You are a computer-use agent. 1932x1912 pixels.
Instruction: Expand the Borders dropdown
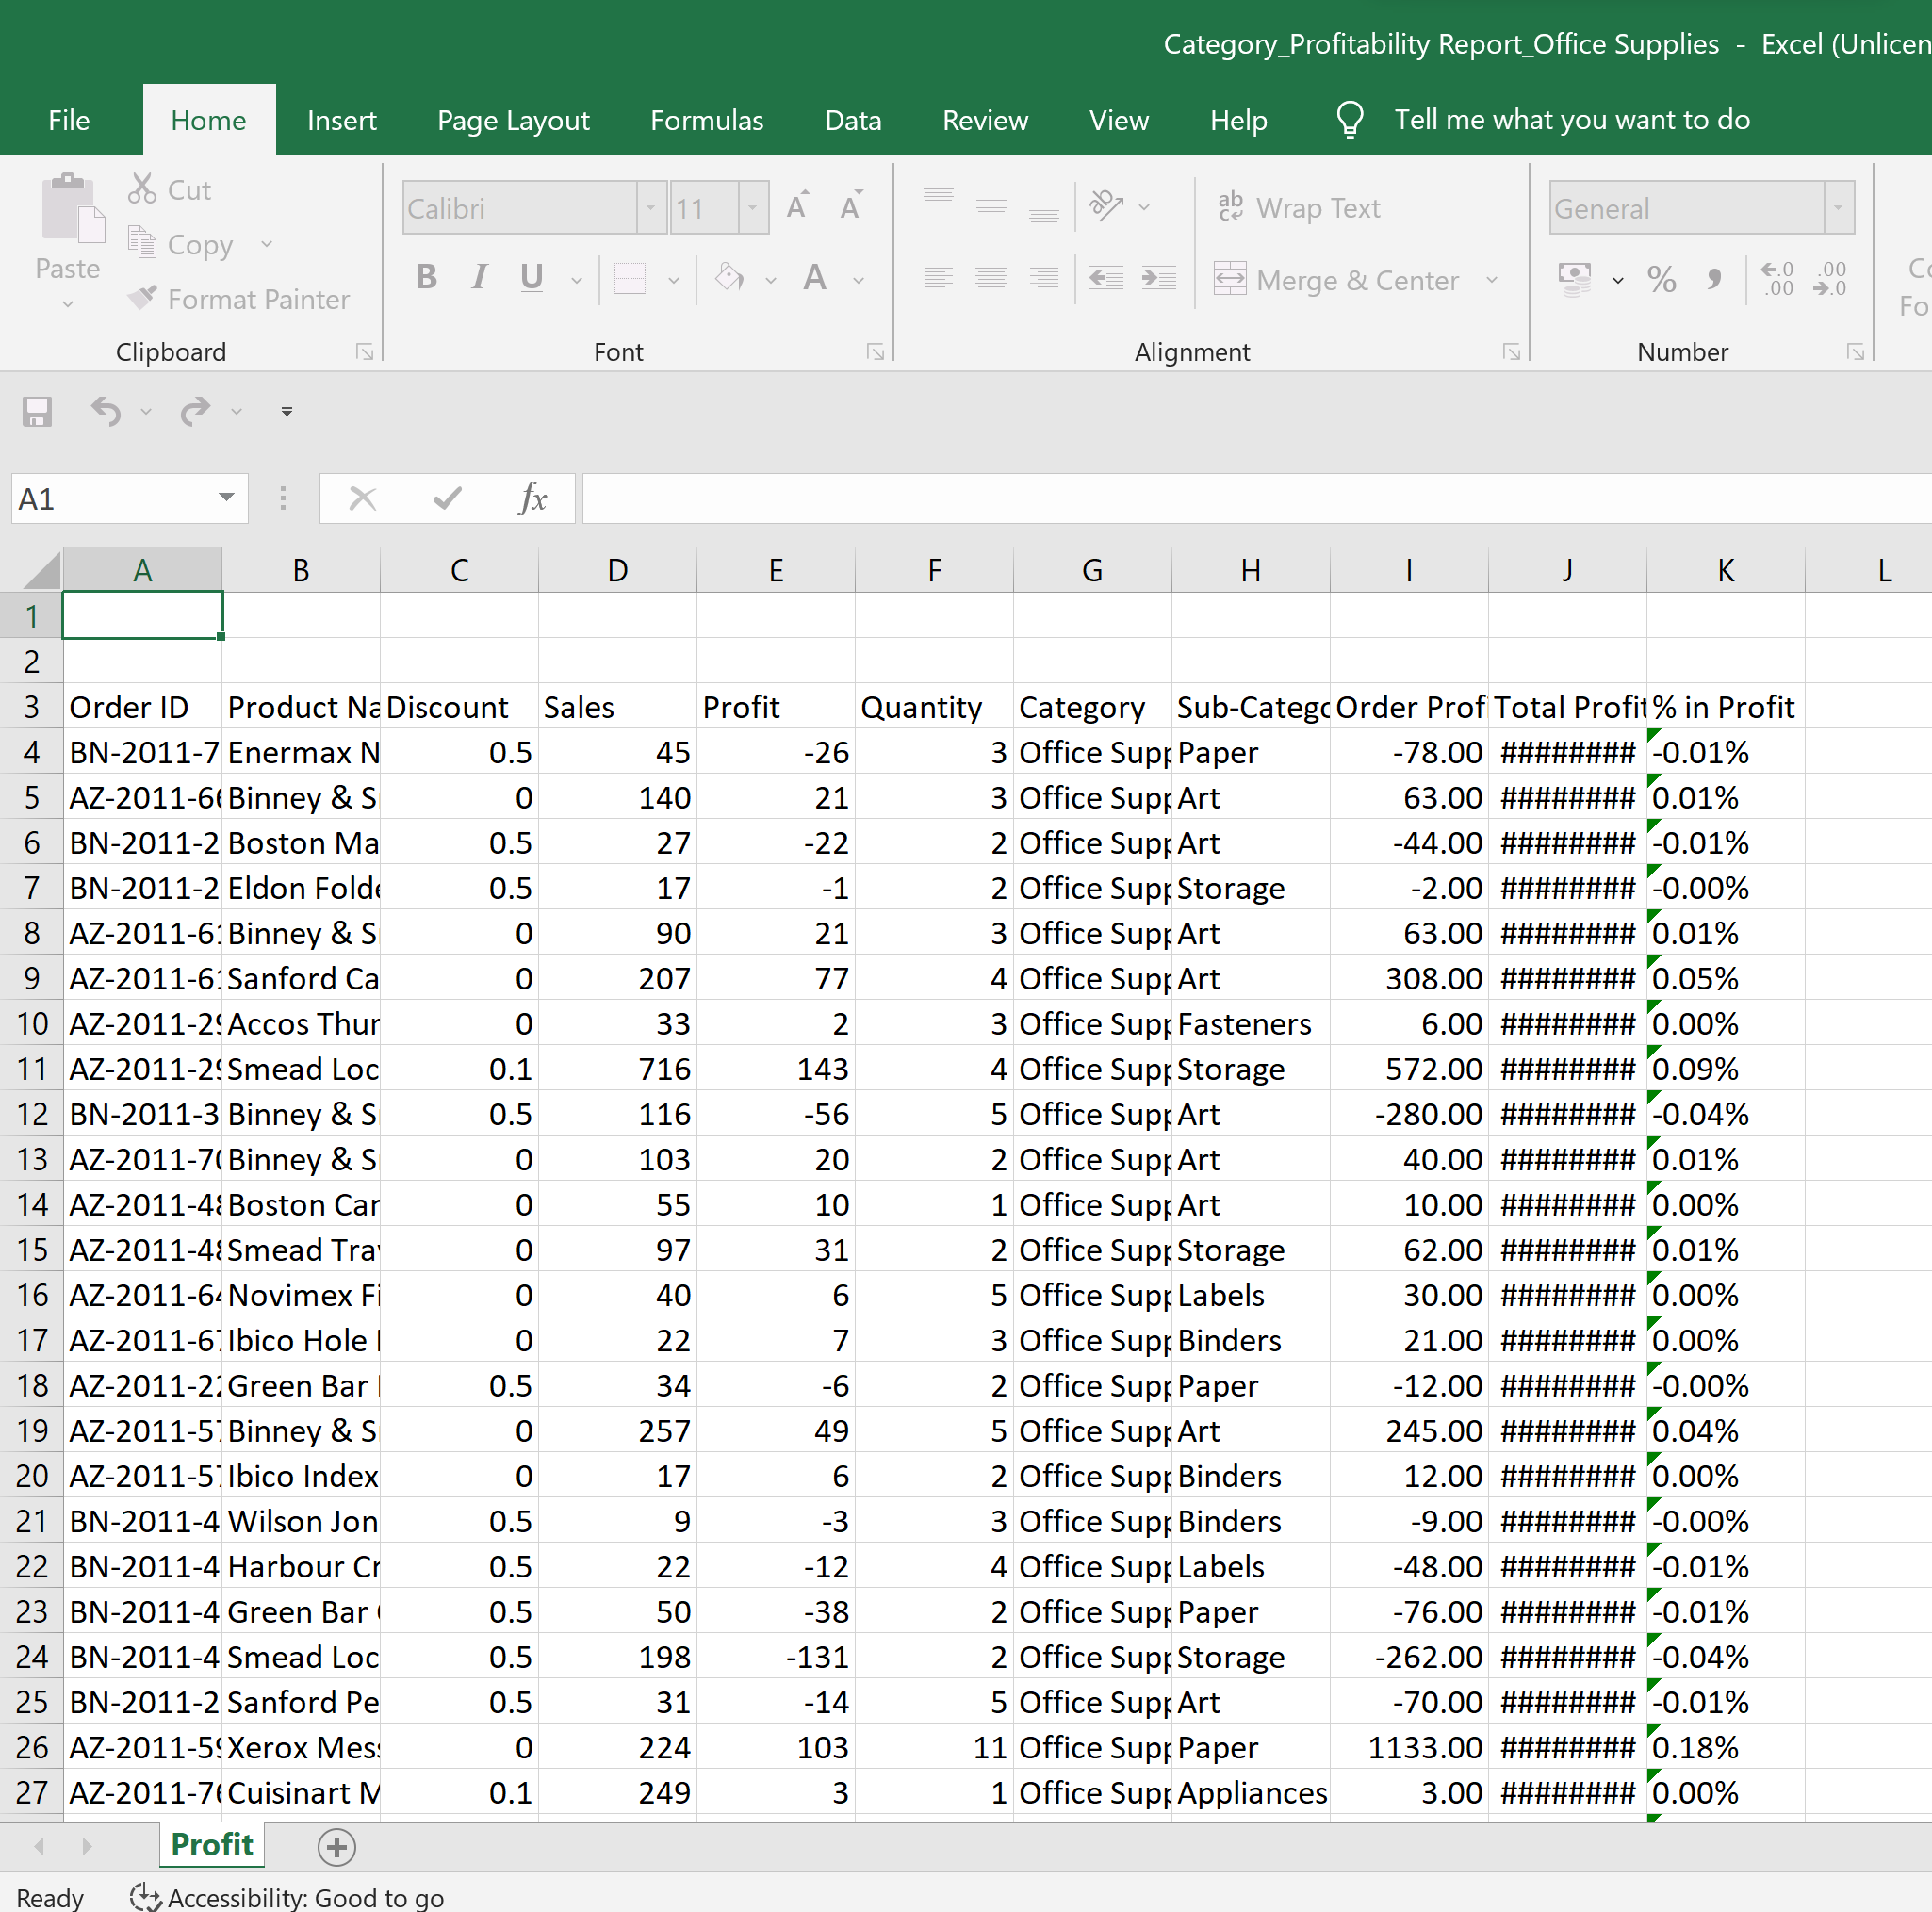[x=673, y=280]
